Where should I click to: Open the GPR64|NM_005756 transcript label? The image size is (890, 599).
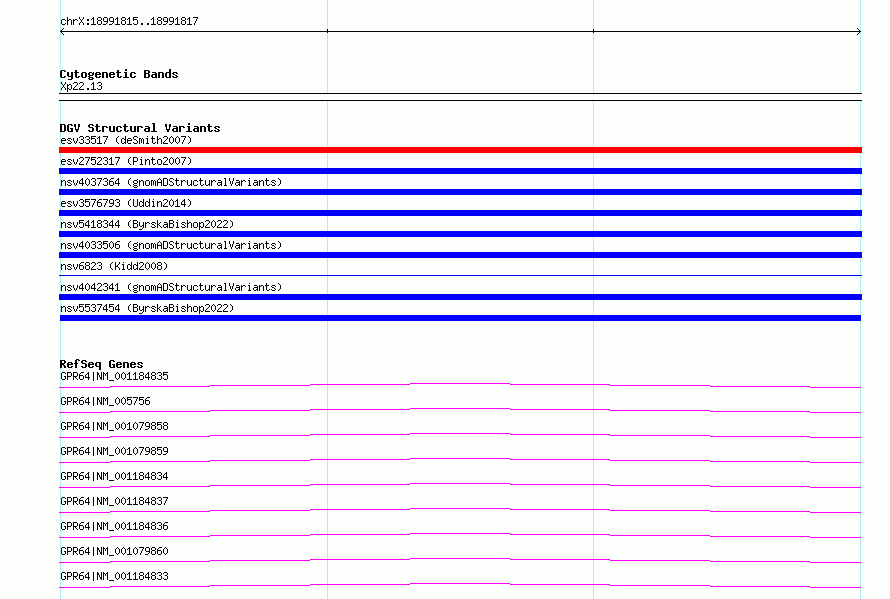[x=105, y=401]
